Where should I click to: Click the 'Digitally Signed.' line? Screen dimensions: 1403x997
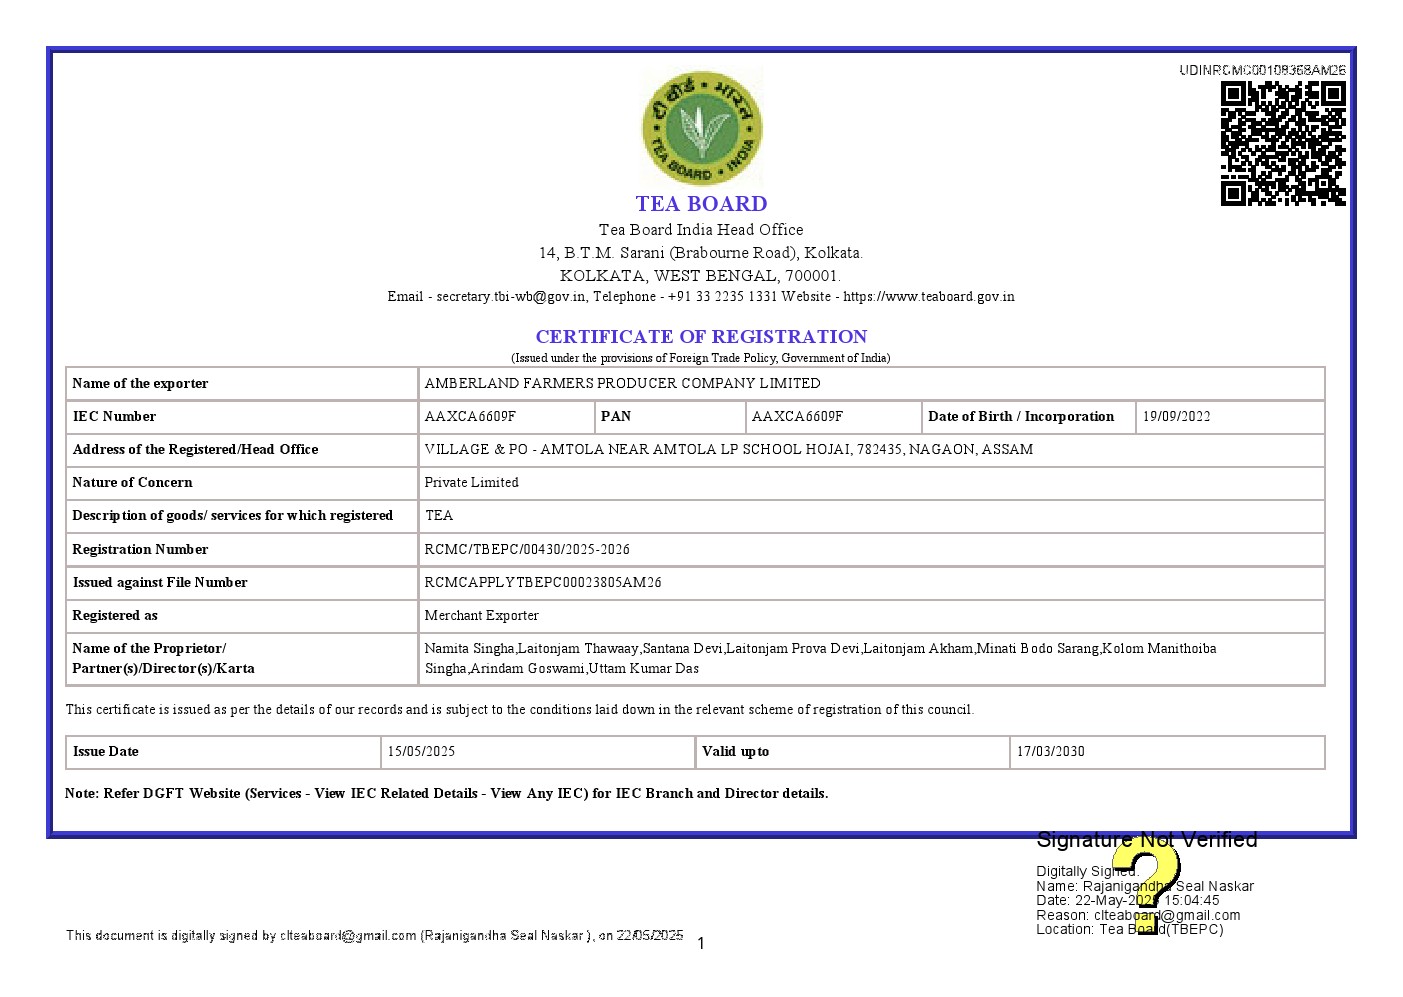(x=1087, y=871)
